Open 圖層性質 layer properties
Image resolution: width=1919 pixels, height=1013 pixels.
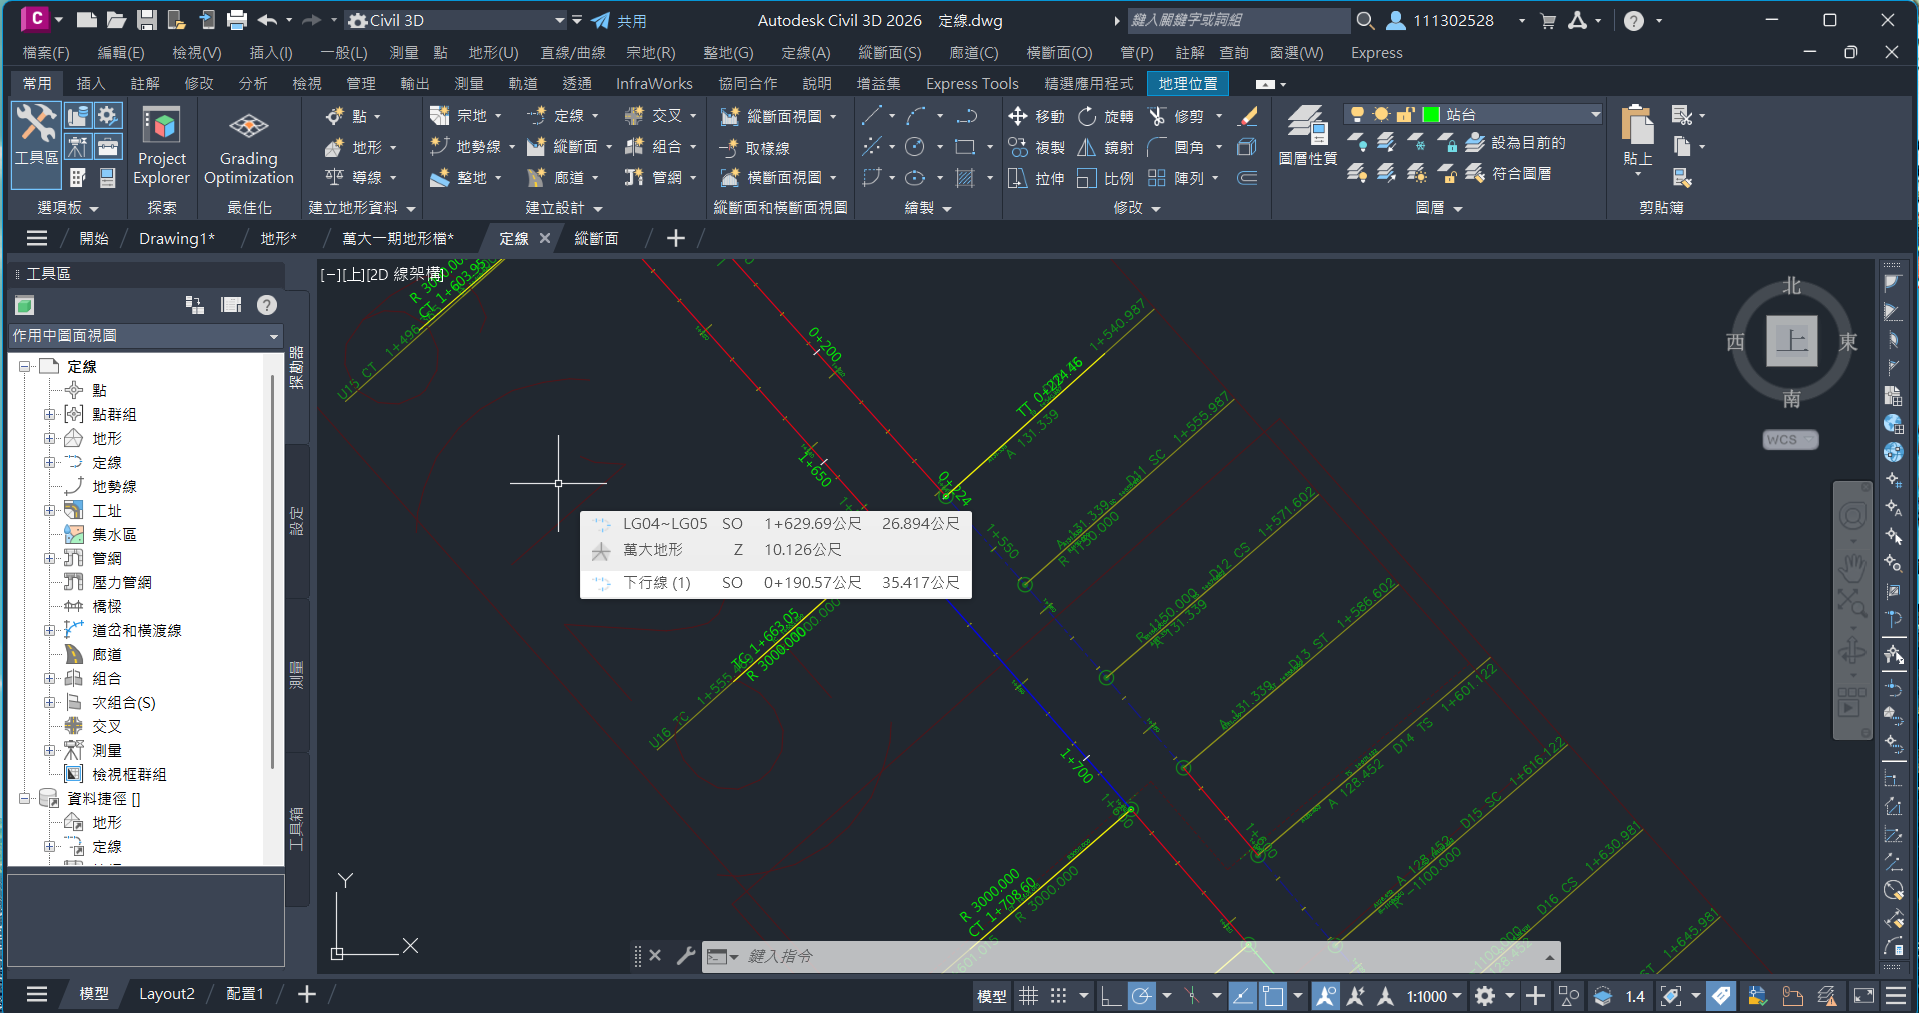click(x=1307, y=136)
